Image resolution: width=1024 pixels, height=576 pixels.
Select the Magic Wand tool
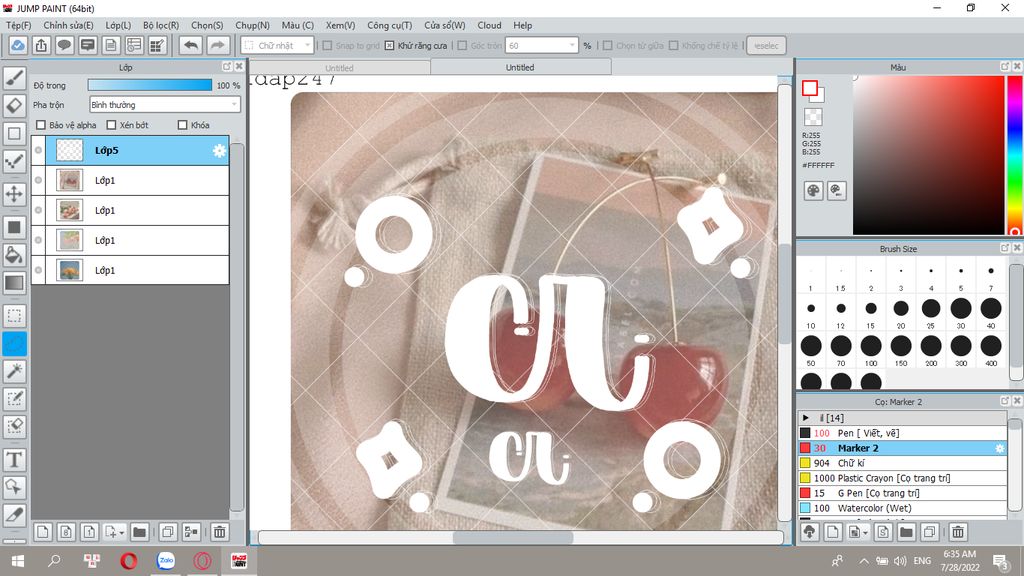point(14,371)
